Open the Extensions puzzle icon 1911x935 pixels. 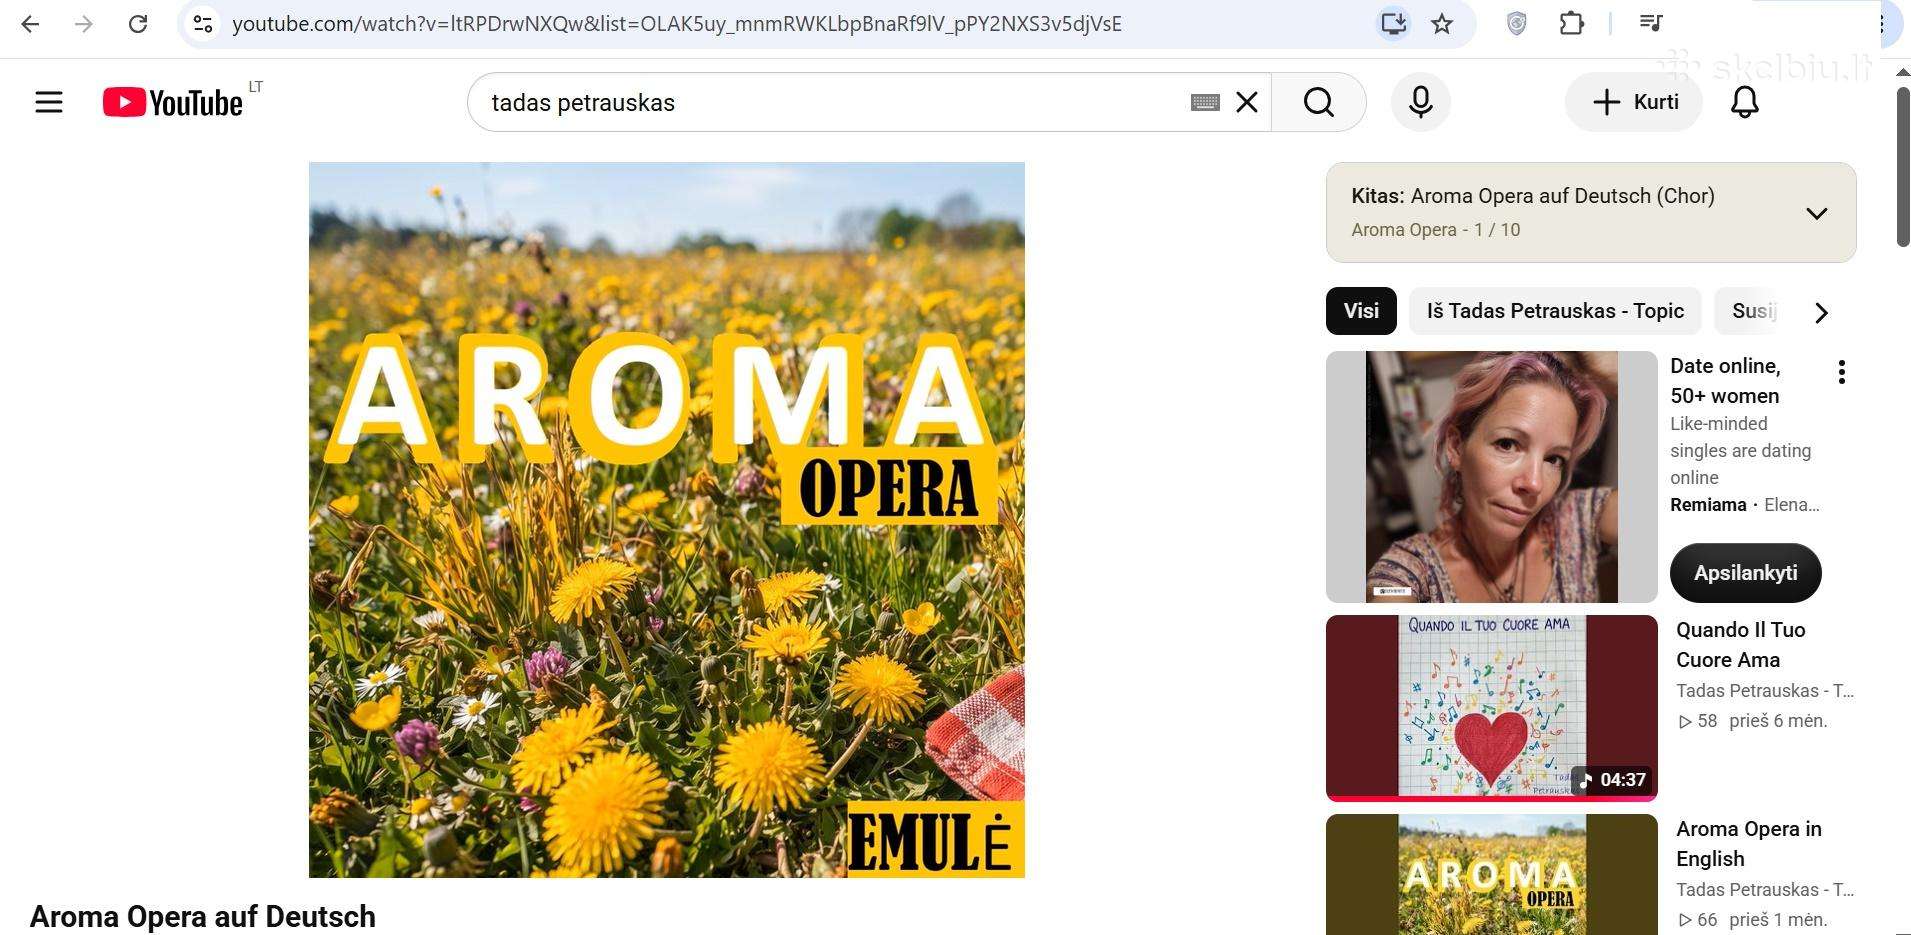click(1571, 23)
